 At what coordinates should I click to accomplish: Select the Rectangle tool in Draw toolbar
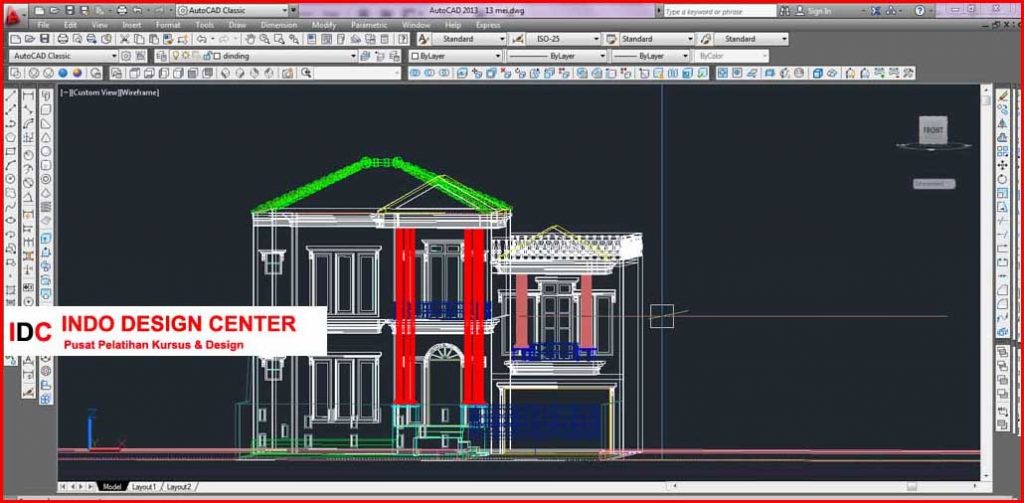click(x=11, y=152)
